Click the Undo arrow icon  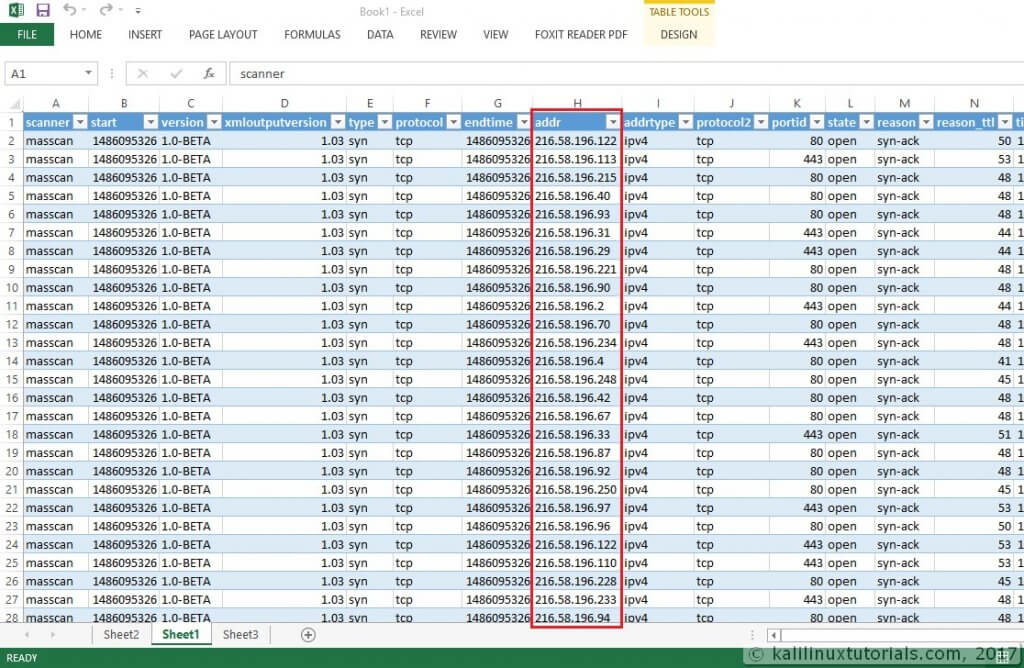[69, 10]
